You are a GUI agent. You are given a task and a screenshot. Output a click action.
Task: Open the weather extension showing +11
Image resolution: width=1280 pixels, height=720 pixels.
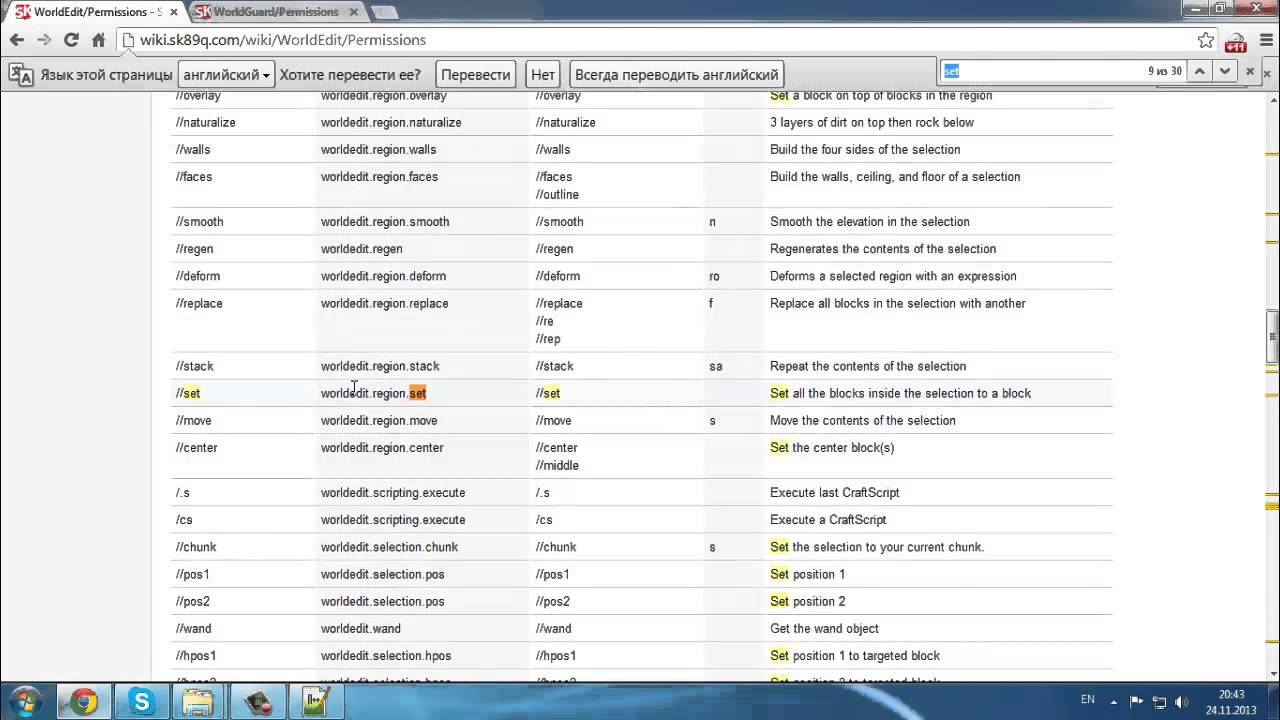click(x=1235, y=41)
